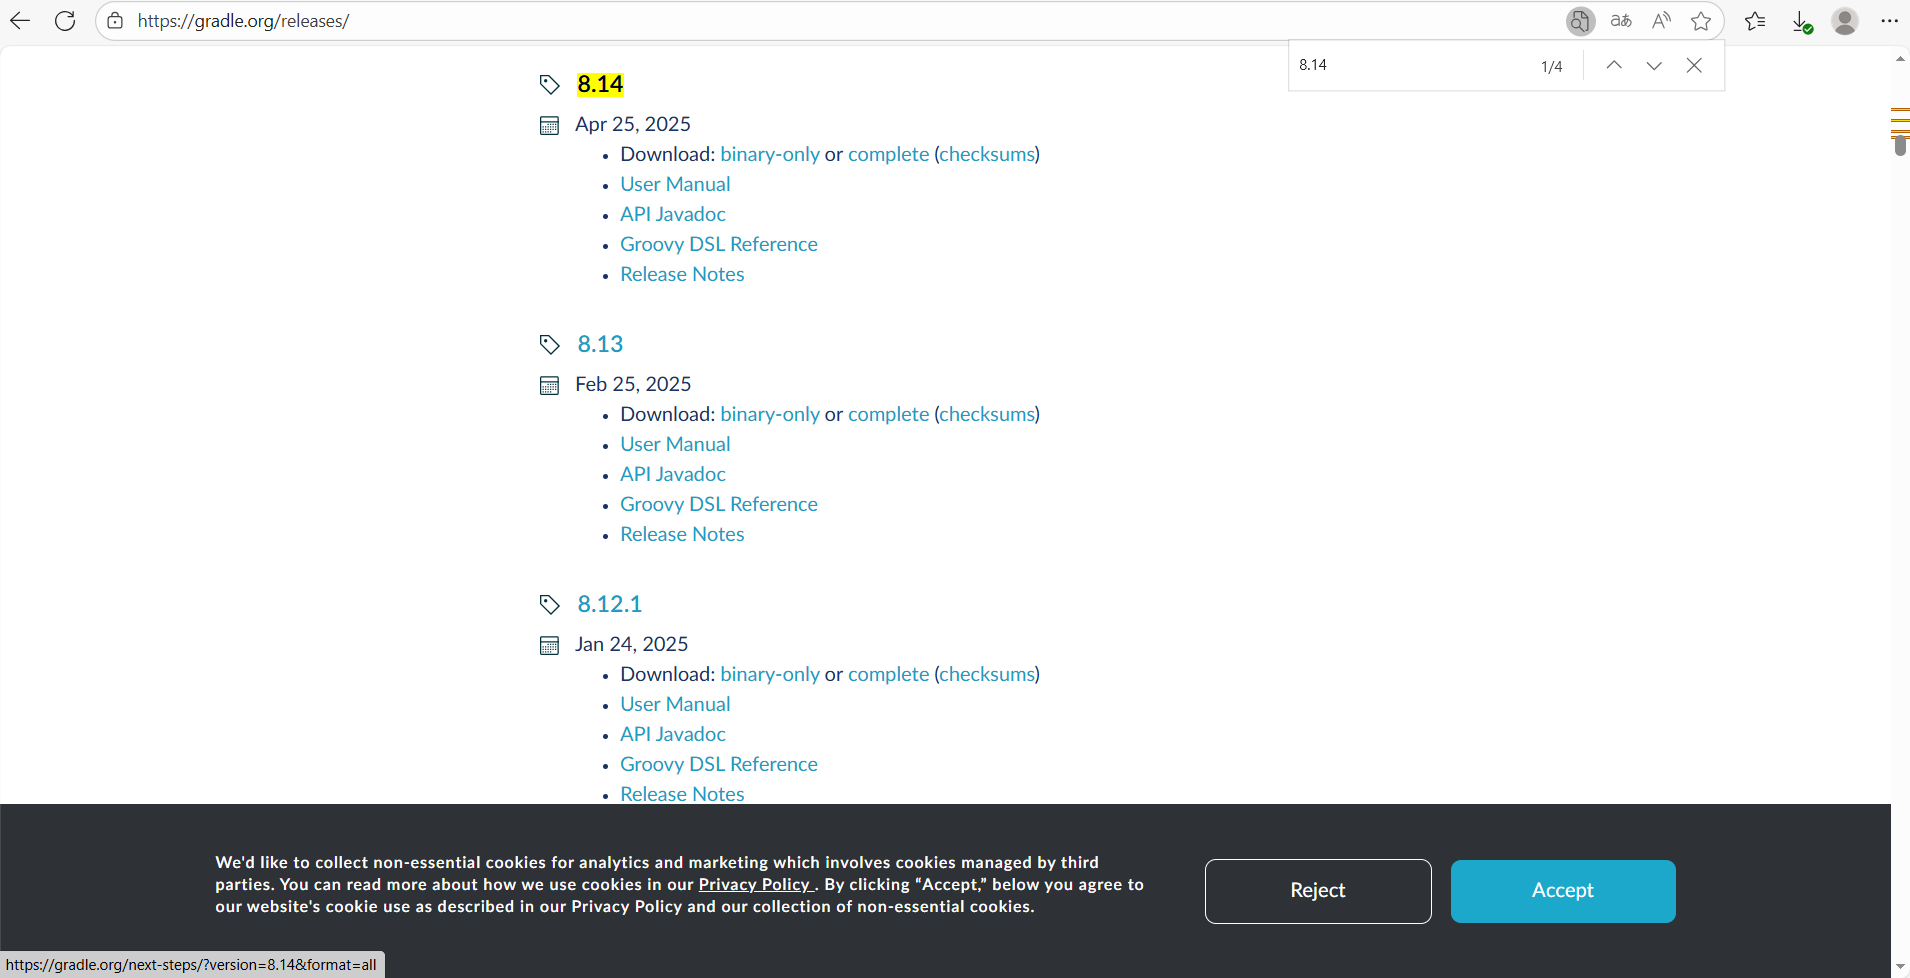The image size is (1910, 978).
Task: Open User Manual for 8.14
Action: [x=675, y=184]
